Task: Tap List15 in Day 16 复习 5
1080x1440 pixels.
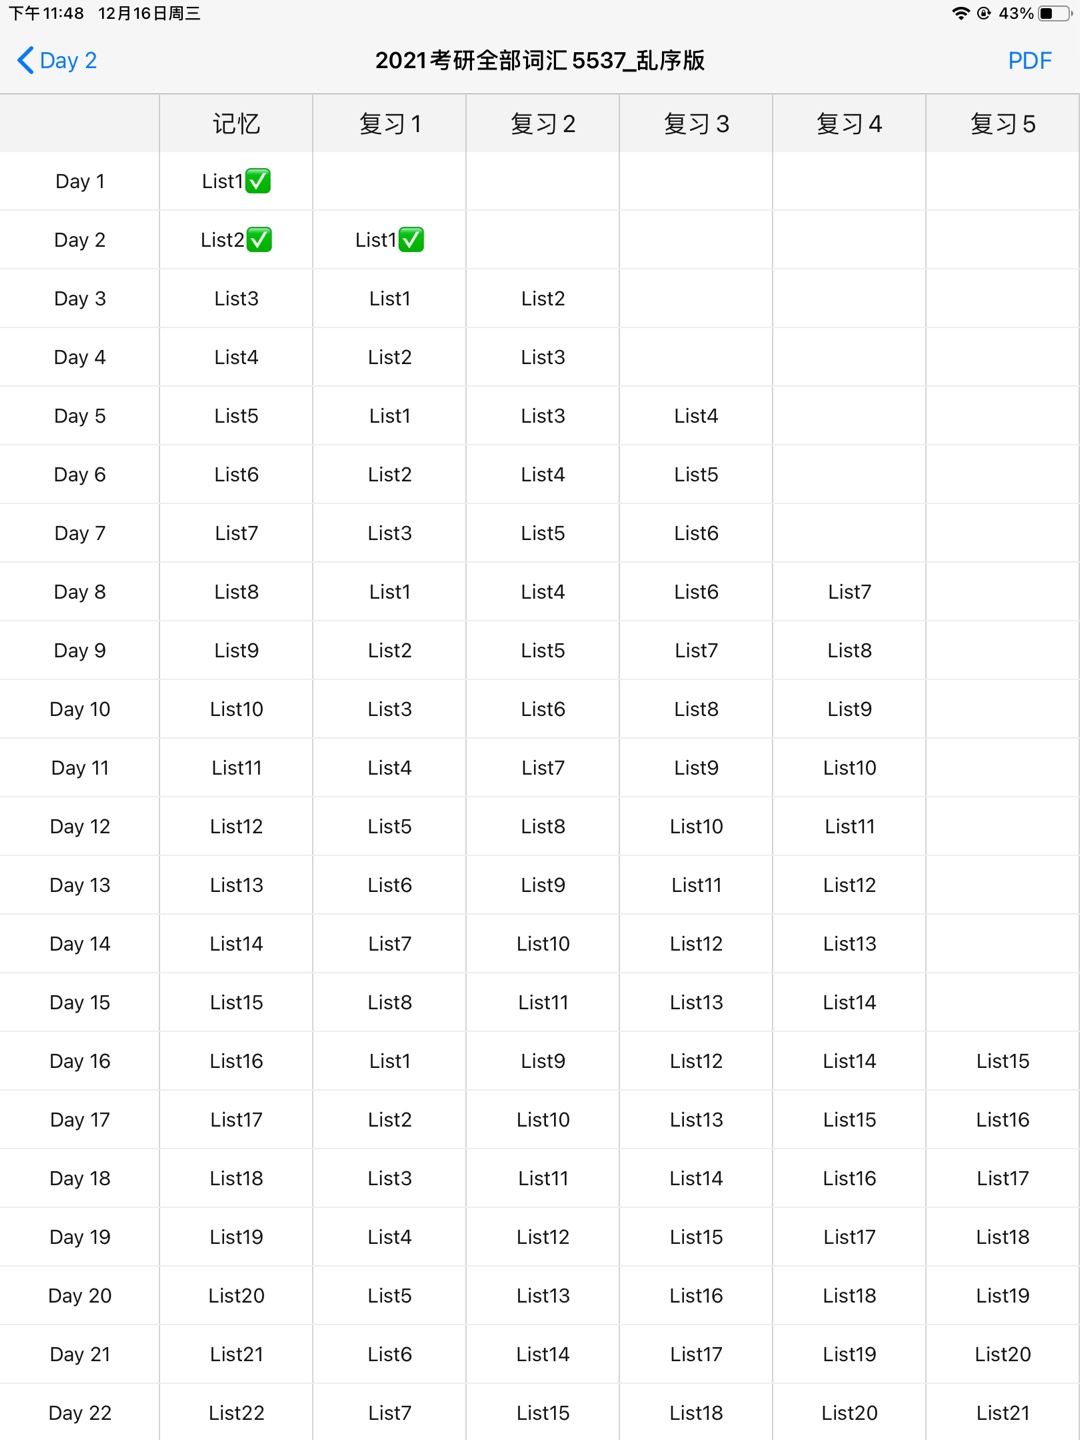Action: pyautogui.click(x=1003, y=1061)
